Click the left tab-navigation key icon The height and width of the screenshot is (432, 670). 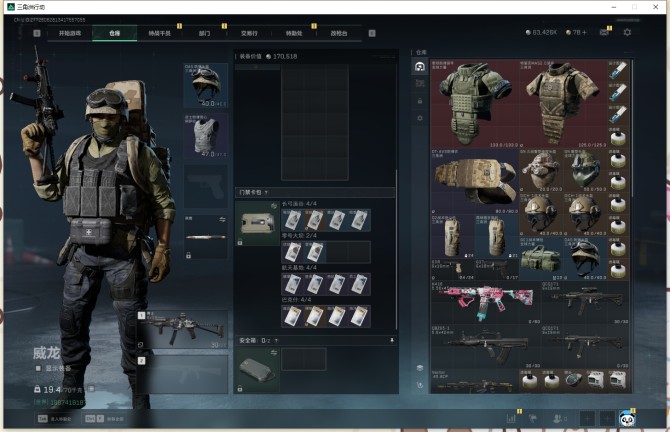(37, 33)
